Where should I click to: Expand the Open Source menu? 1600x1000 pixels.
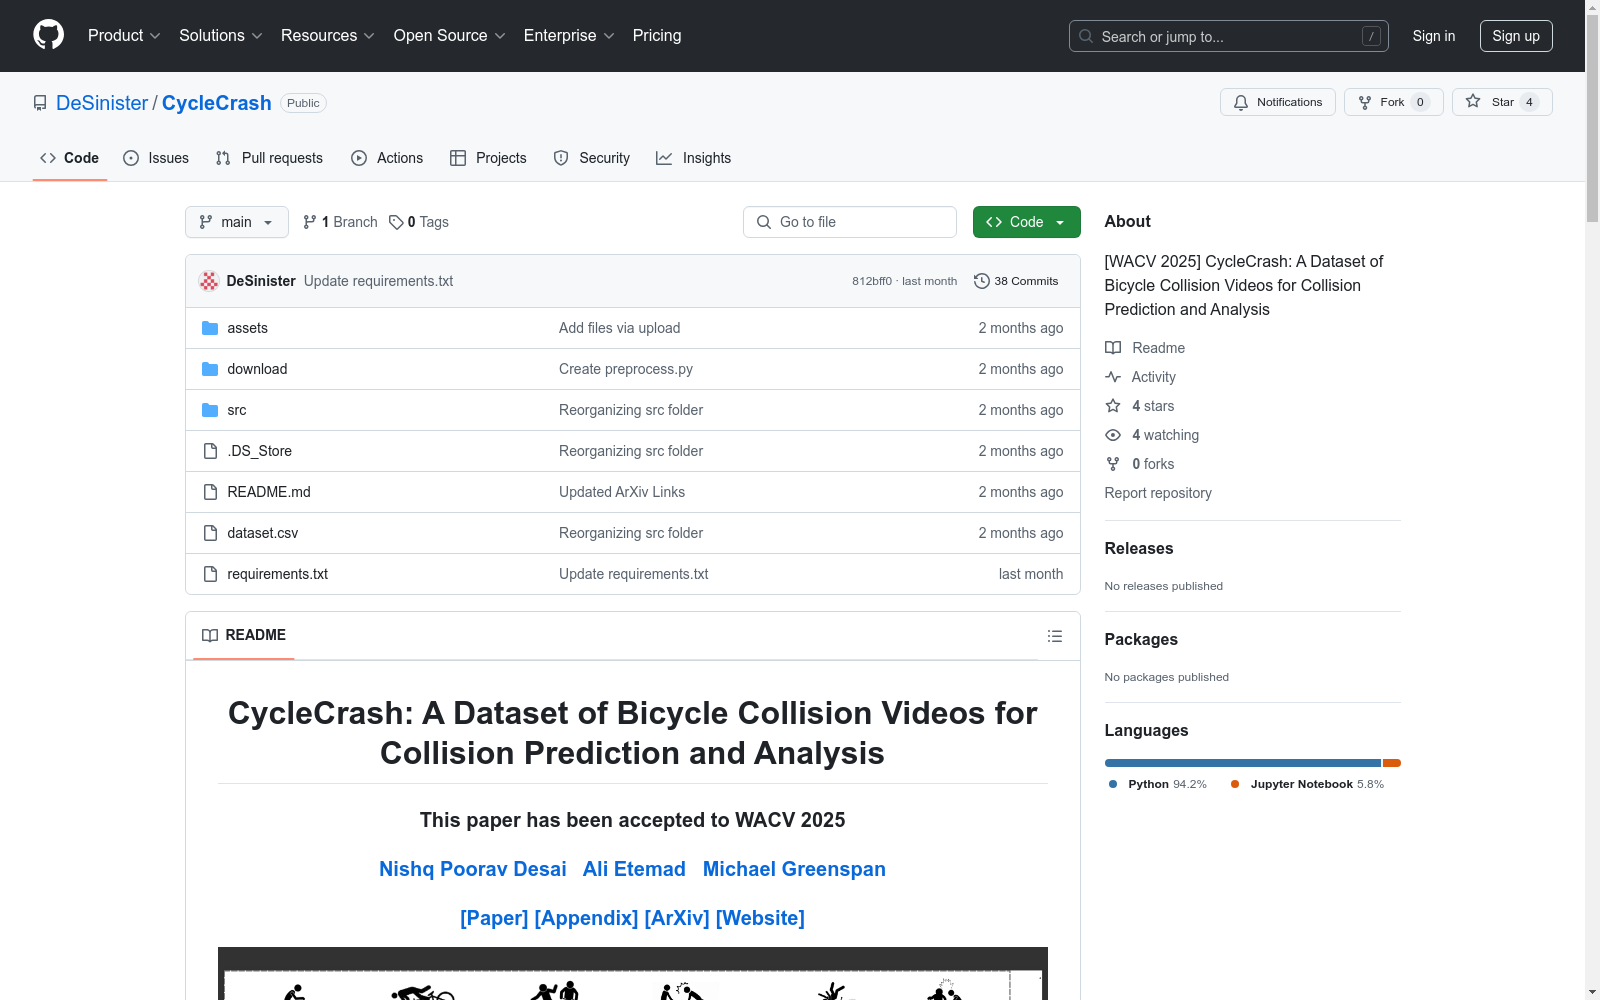(x=450, y=36)
